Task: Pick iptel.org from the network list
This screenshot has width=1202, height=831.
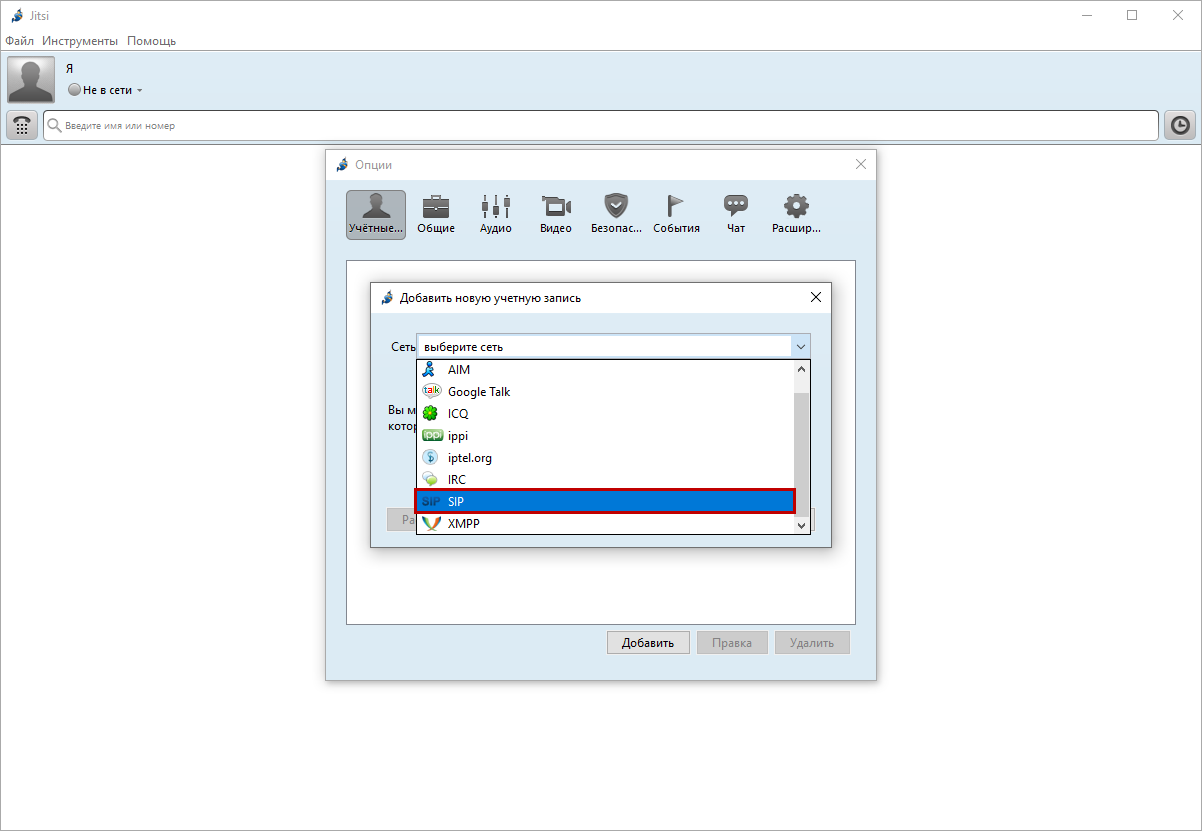Action: [x=605, y=458]
